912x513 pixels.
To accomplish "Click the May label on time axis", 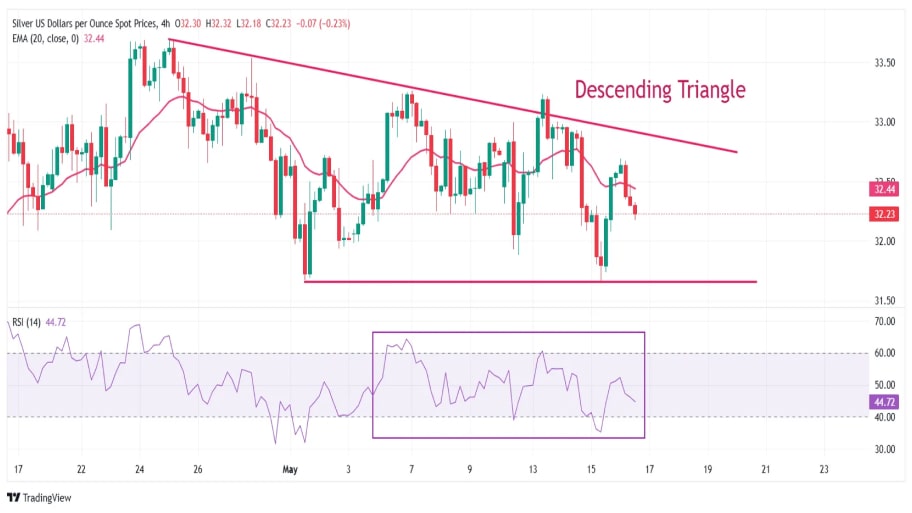I will pos(290,469).
